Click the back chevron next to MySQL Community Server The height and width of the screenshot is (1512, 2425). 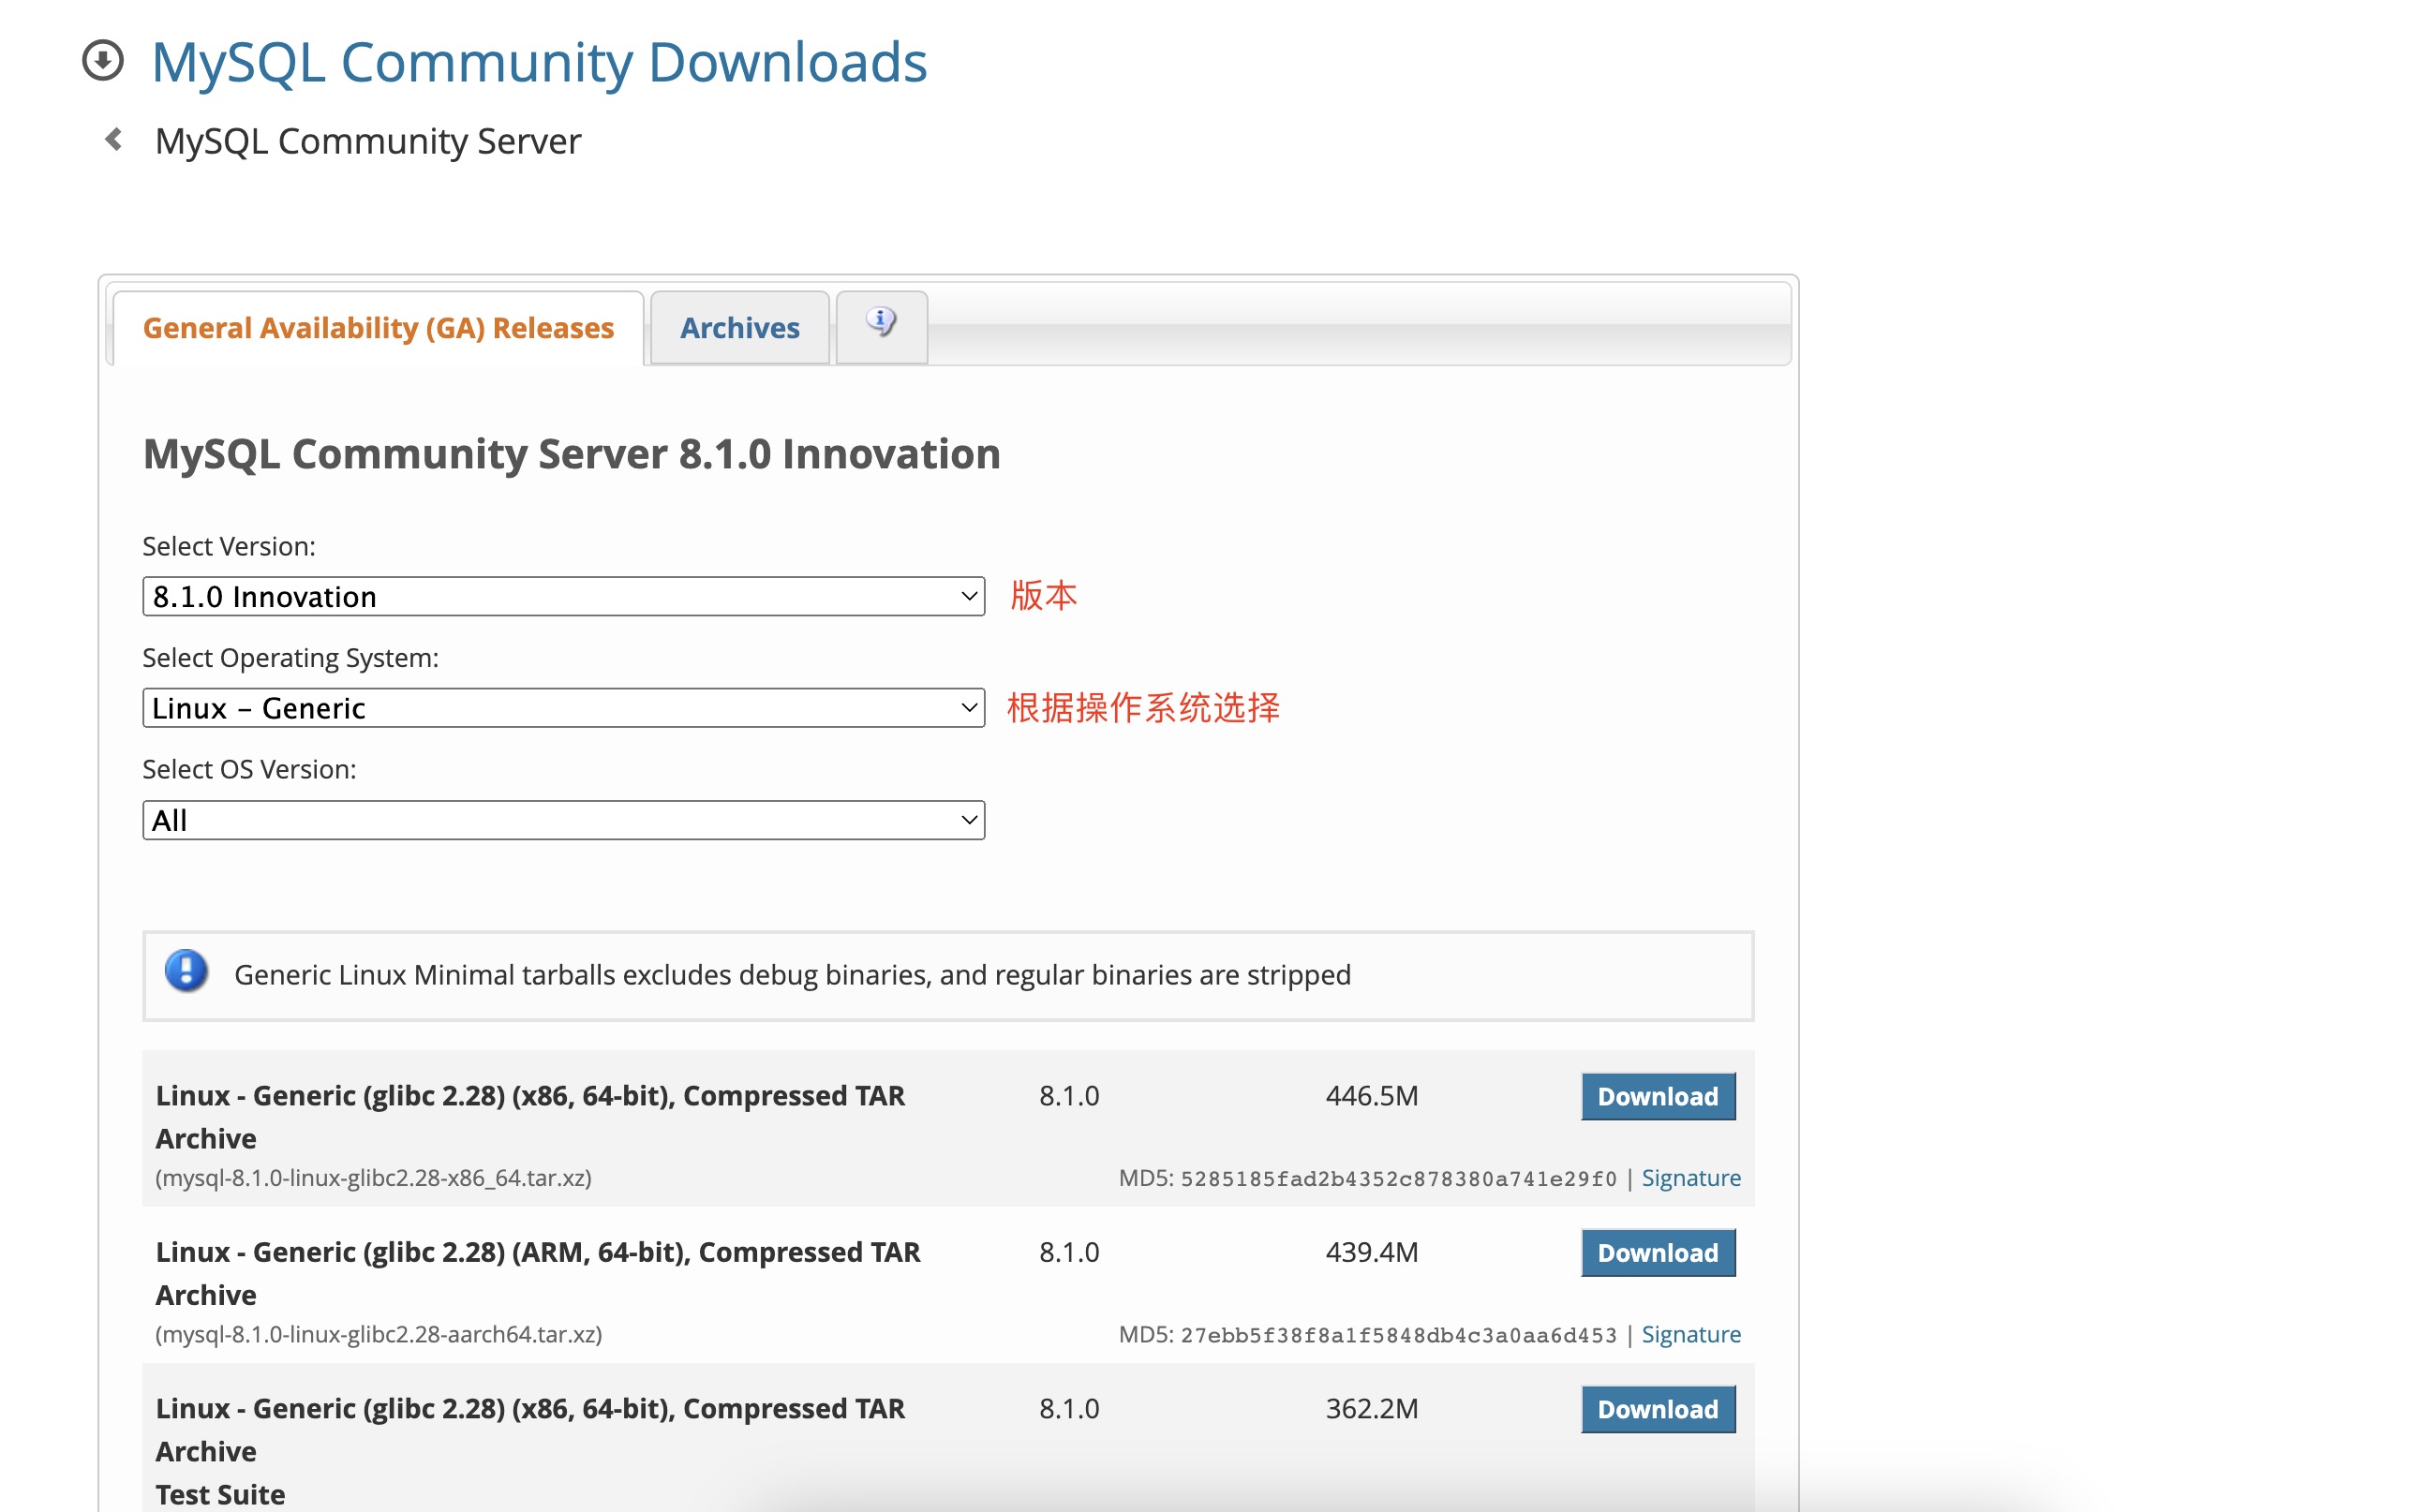114,140
